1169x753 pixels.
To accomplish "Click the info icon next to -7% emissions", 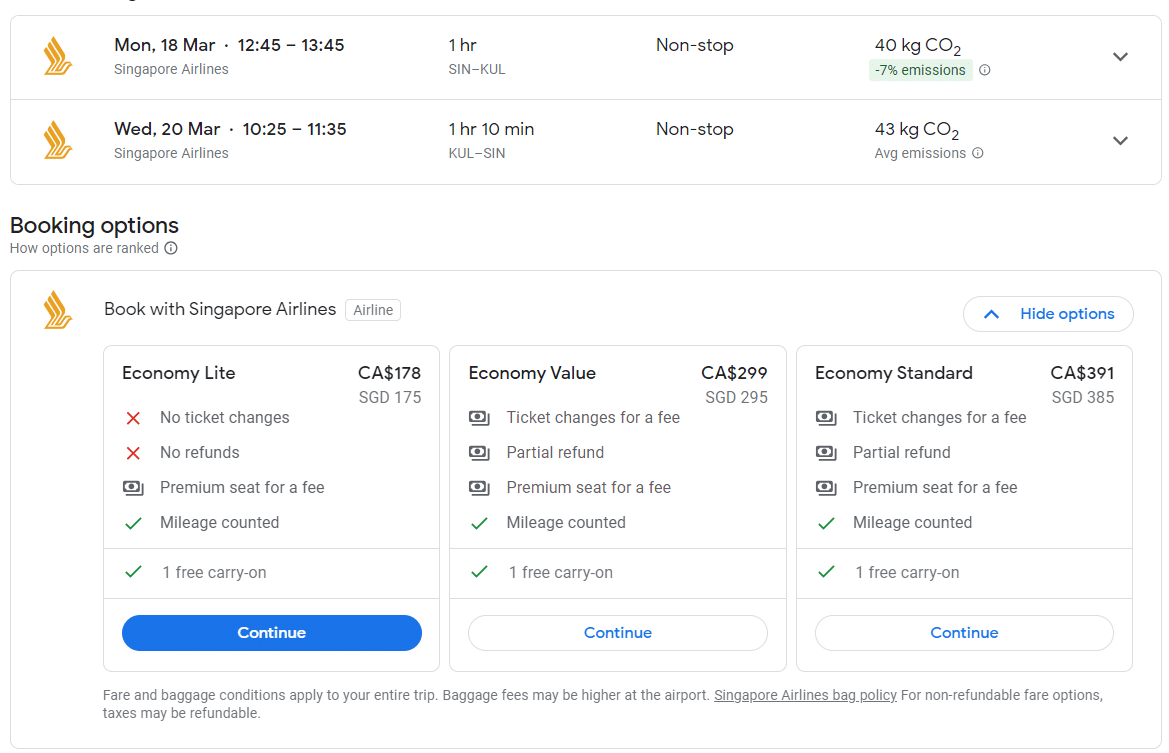I will tap(985, 70).
